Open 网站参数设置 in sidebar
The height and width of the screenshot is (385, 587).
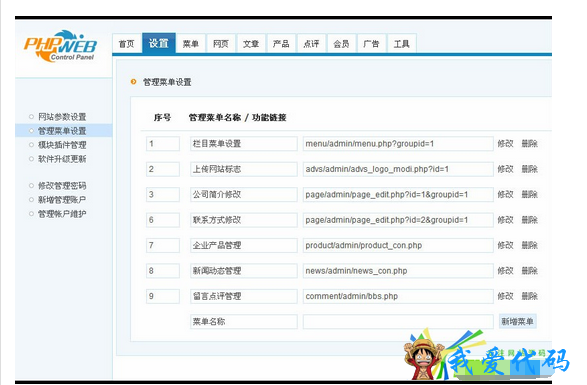62,117
